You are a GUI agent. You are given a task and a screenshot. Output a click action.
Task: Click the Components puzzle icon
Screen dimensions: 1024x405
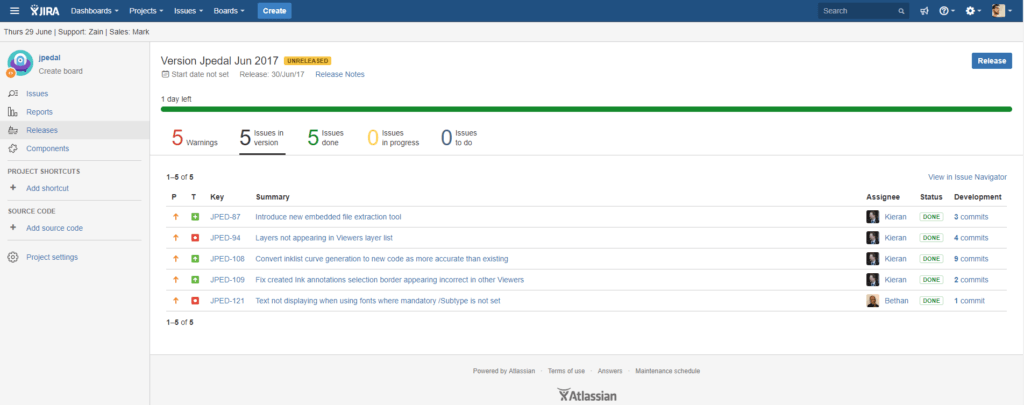click(12, 149)
